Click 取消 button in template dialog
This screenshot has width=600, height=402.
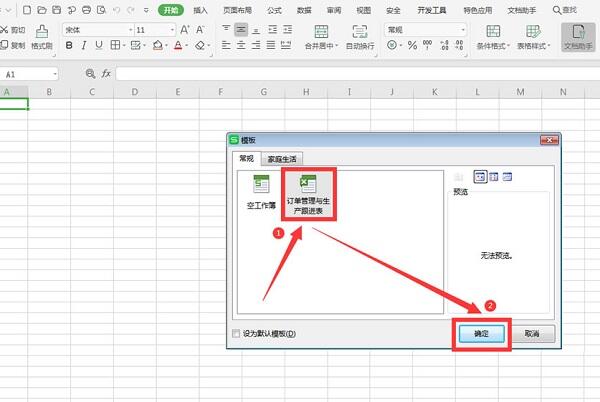click(532, 334)
